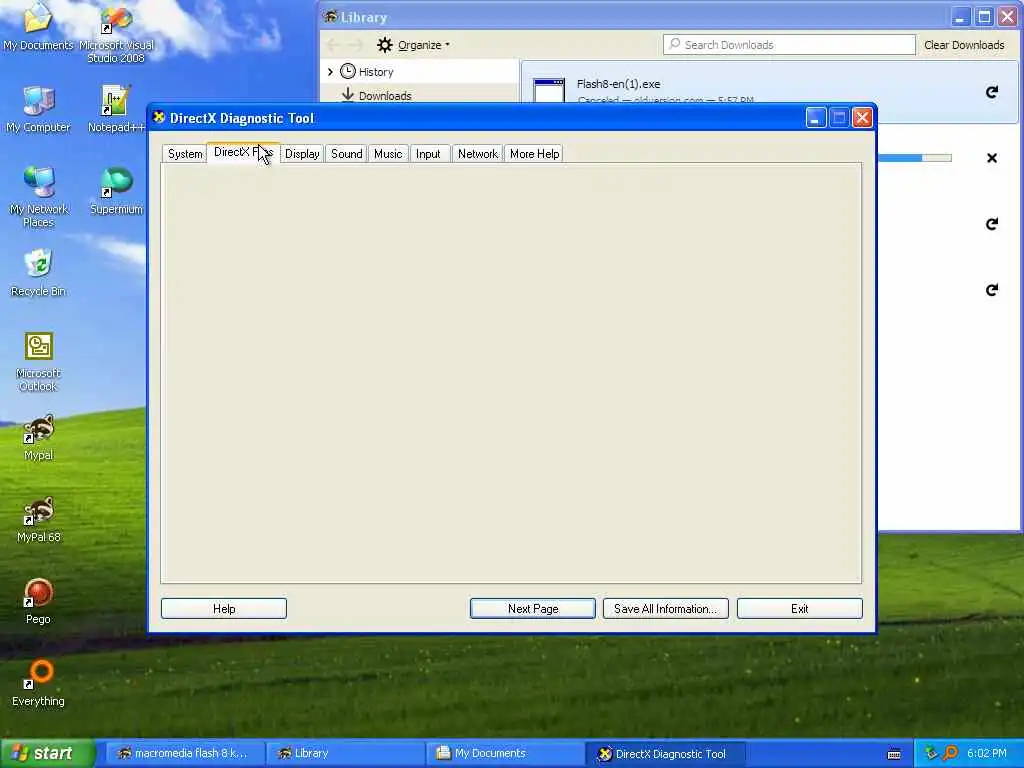Launch the Mypal browser shortcut
The image size is (1024, 768).
[x=38, y=437]
